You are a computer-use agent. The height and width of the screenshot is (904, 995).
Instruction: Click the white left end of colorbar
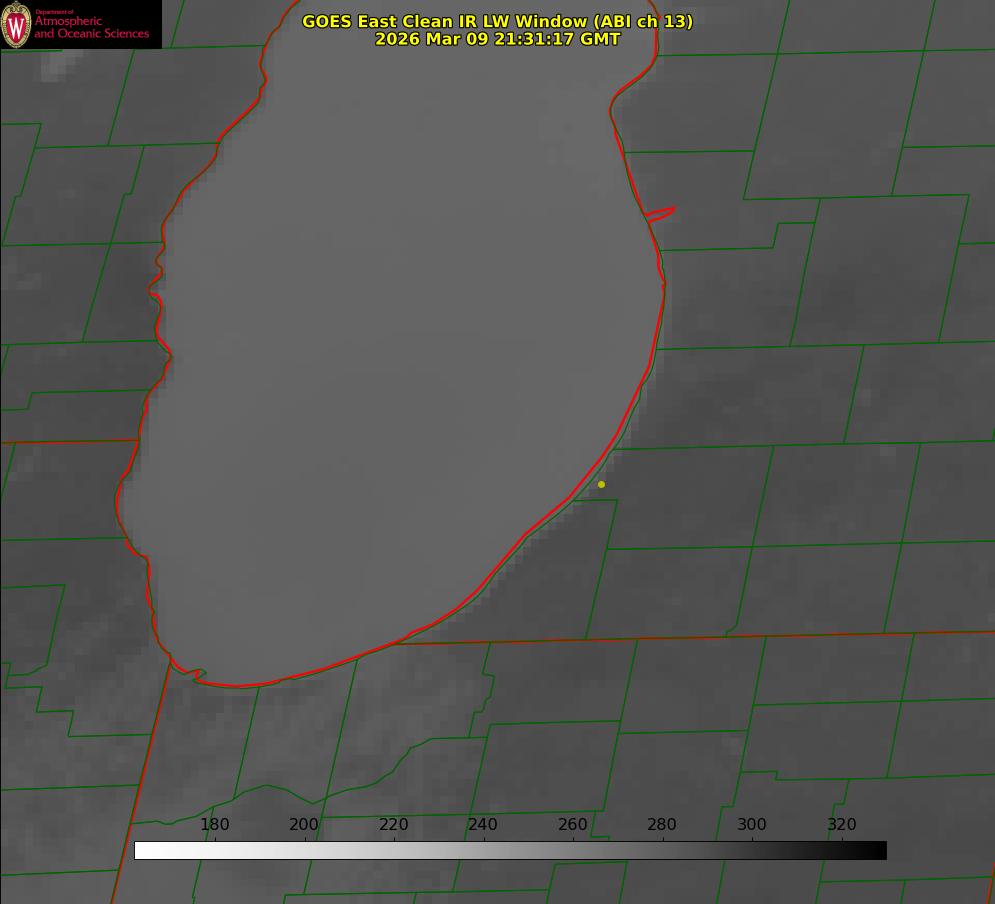[x=142, y=850]
